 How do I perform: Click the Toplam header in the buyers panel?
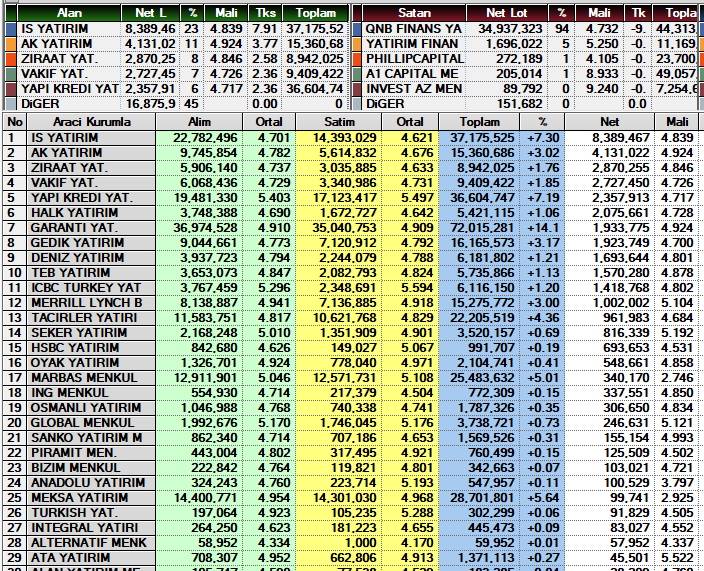316,13
